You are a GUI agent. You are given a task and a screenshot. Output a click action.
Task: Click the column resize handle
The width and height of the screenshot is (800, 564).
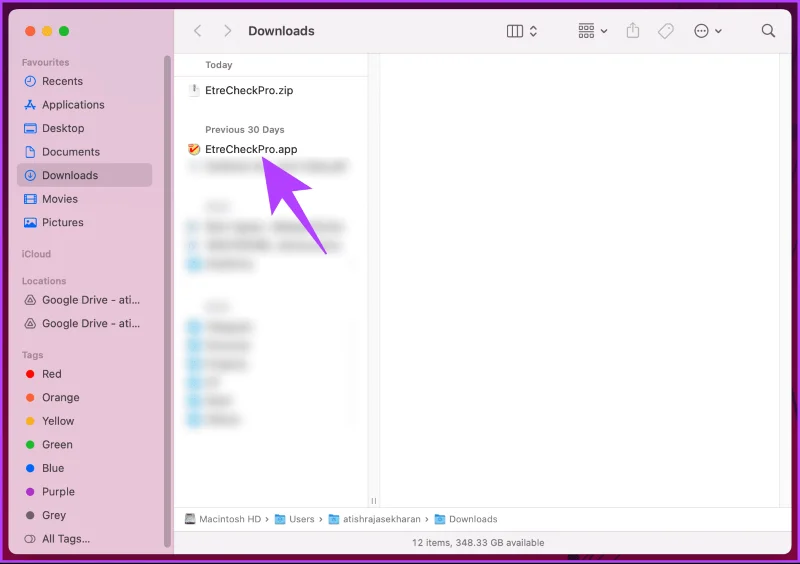[373, 501]
